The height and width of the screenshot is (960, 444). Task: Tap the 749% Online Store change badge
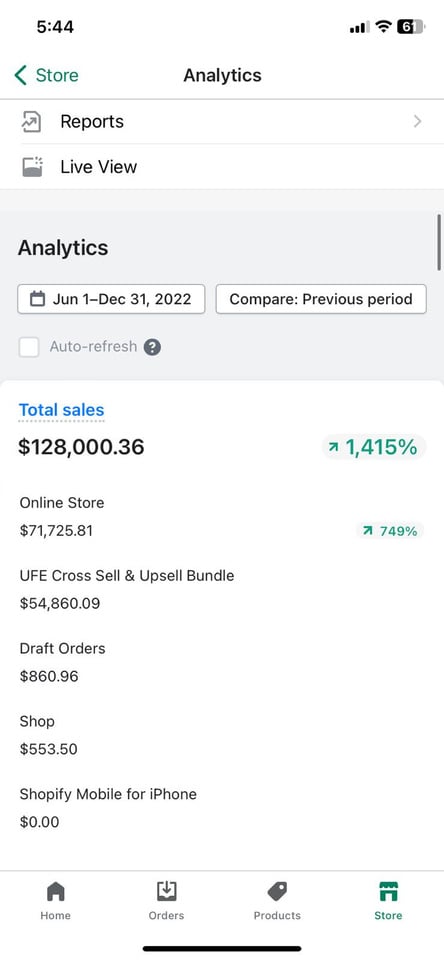click(390, 531)
